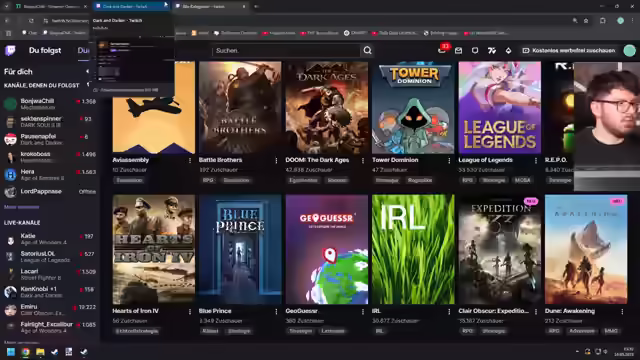Open the Blue Prince category cover

click(240, 249)
